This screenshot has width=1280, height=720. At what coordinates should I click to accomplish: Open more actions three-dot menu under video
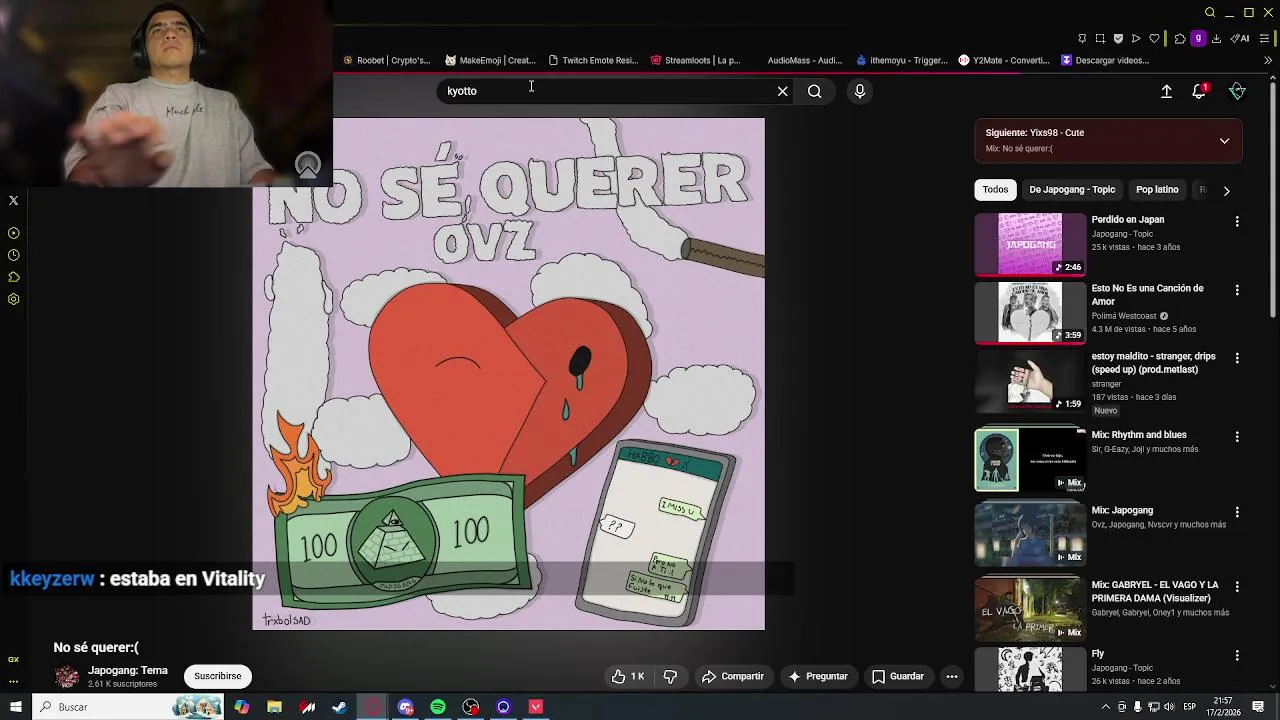tap(952, 677)
